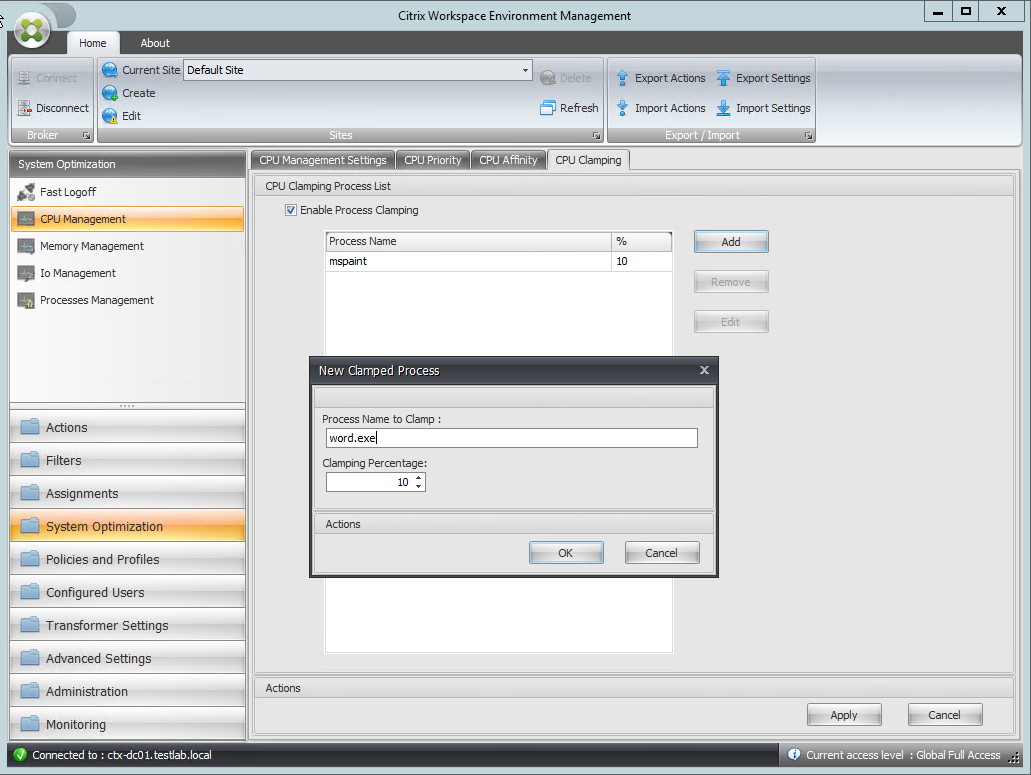Image resolution: width=1031 pixels, height=775 pixels.
Task: Click the Actions folder icon
Action: tap(30, 427)
